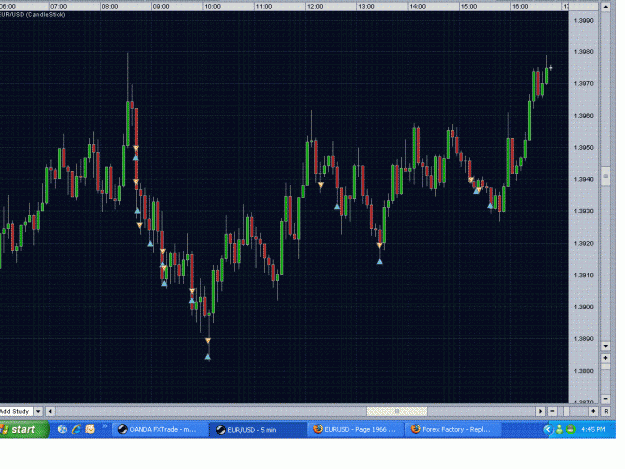Click the 1.3980 price axis label
The width and height of the screenshot is (625, 469).
pos(583,52)
